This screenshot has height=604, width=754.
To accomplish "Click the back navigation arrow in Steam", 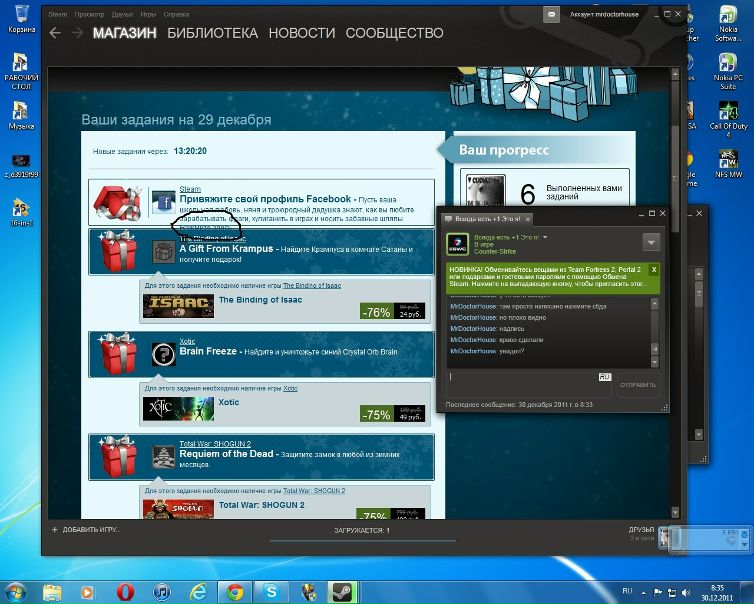I will click(x=55, y=33).
